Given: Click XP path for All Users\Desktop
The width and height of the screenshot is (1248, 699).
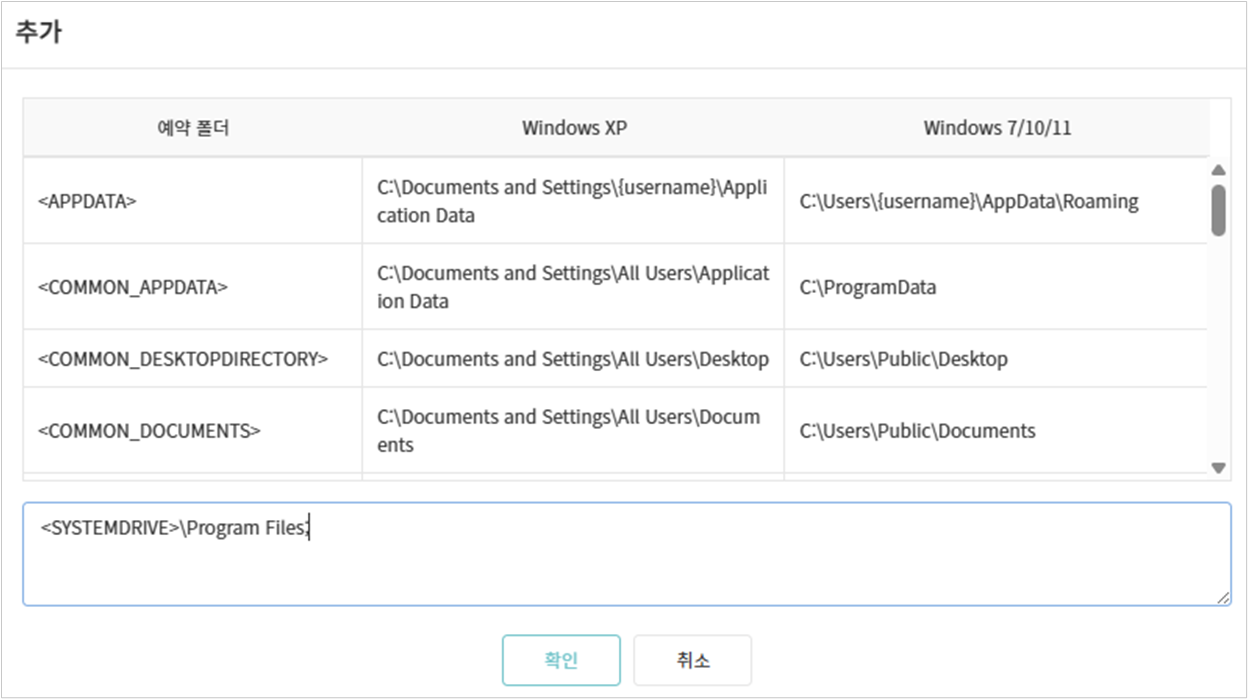Looking at the screenshot, I should coord(572,359).
